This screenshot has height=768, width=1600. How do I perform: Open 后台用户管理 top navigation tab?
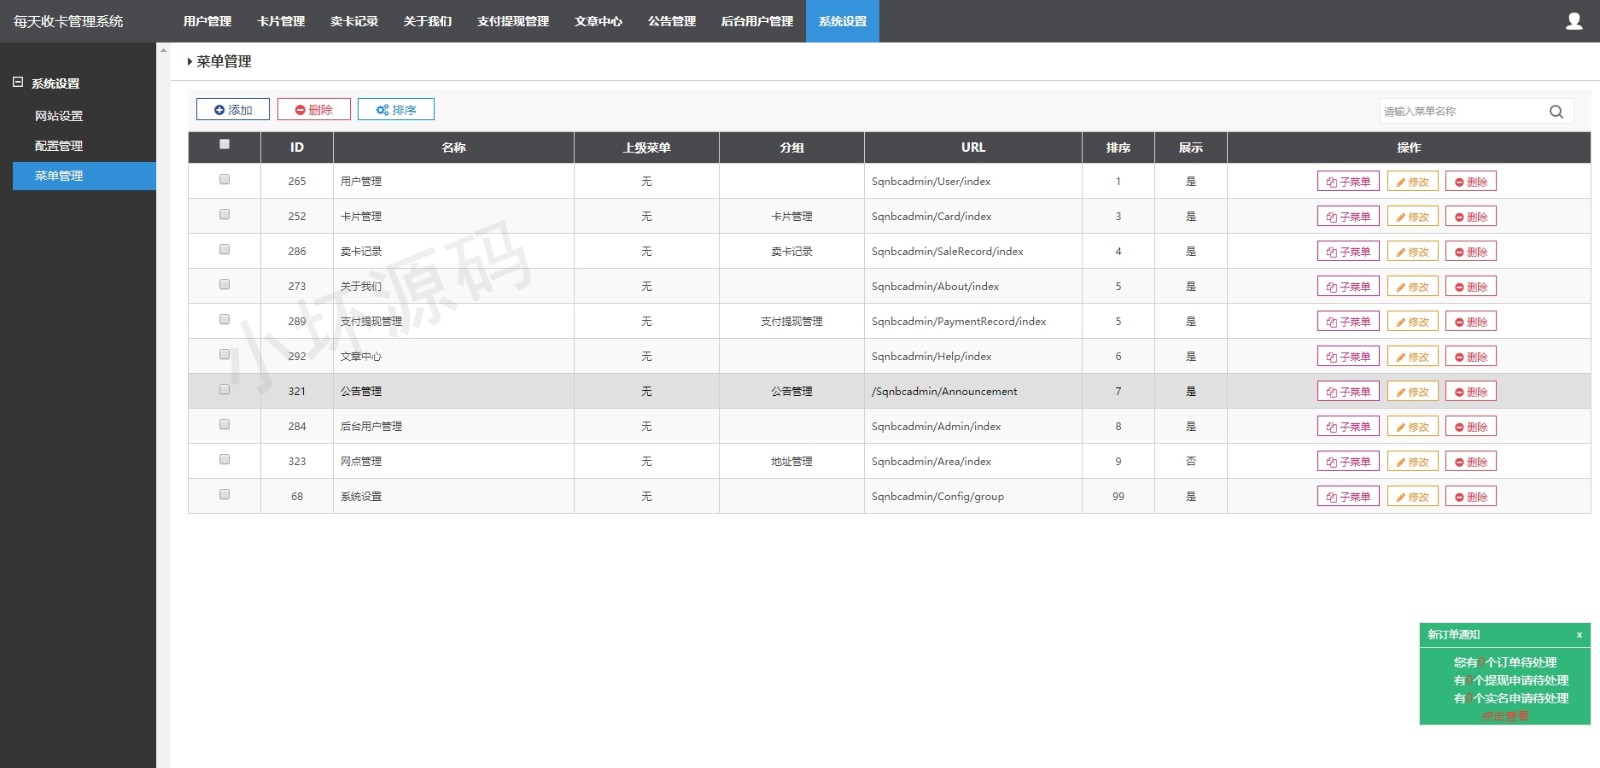tap(757, 21)
